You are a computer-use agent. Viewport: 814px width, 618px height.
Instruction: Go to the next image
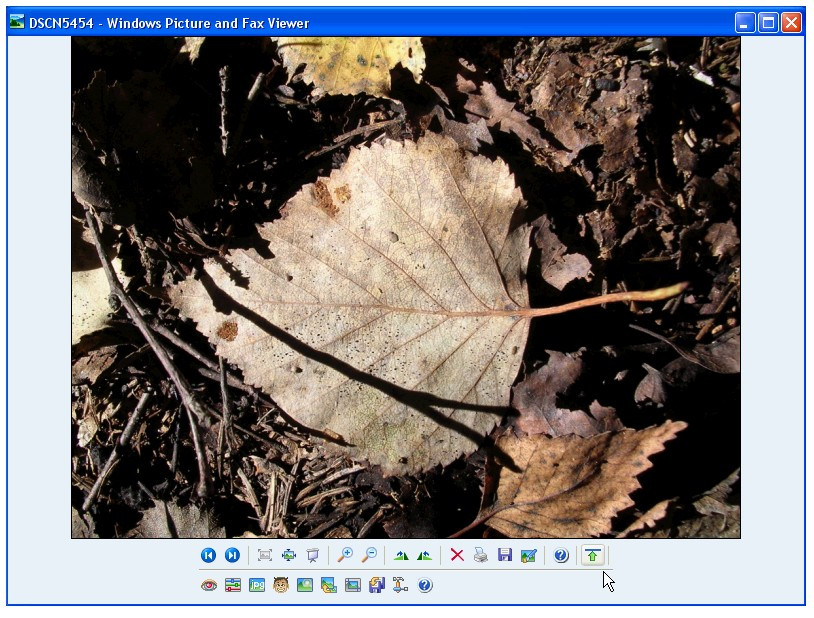[232, 555]
